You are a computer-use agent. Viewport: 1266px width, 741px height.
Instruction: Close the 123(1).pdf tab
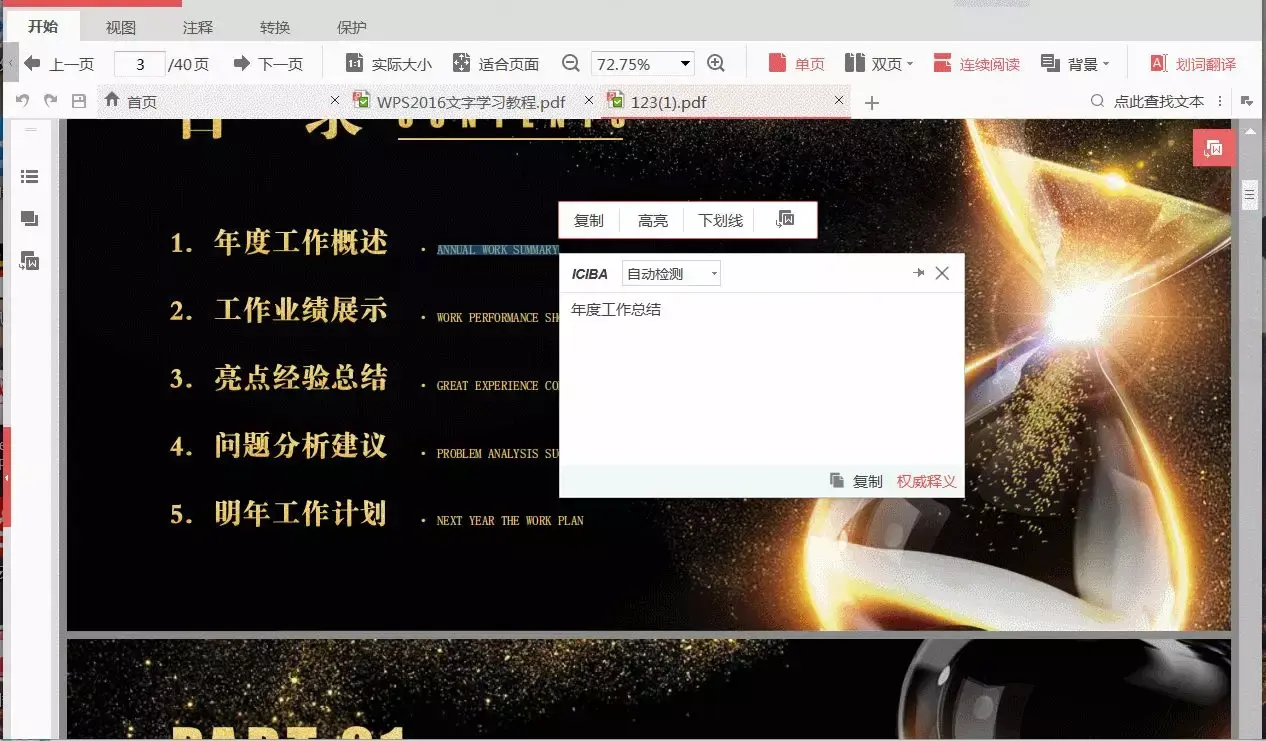click(x=839, y=100)
